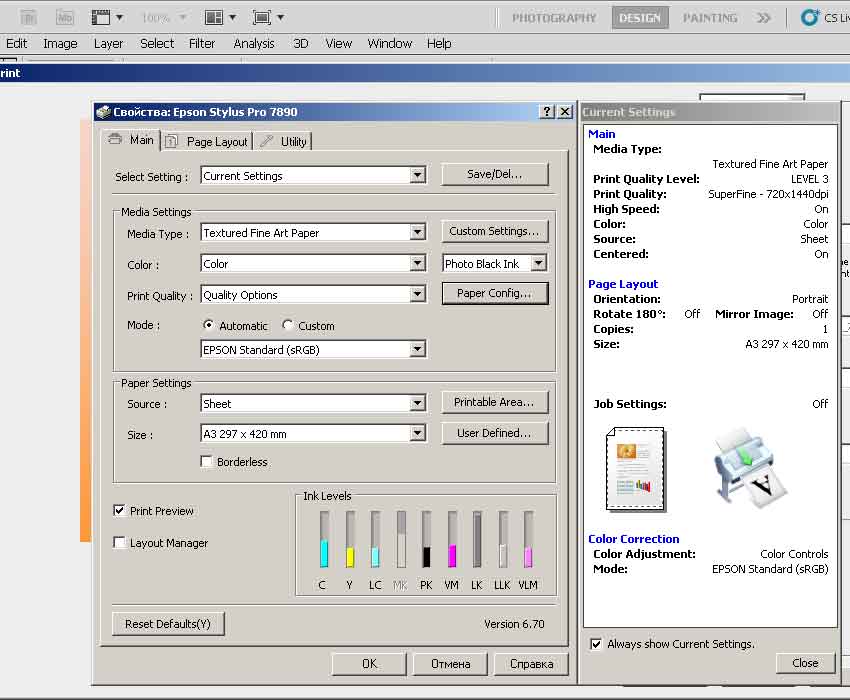Click the Vivid Light Magenta ink bar
This screenshot has height=700, width=850.
click(529, 539)
